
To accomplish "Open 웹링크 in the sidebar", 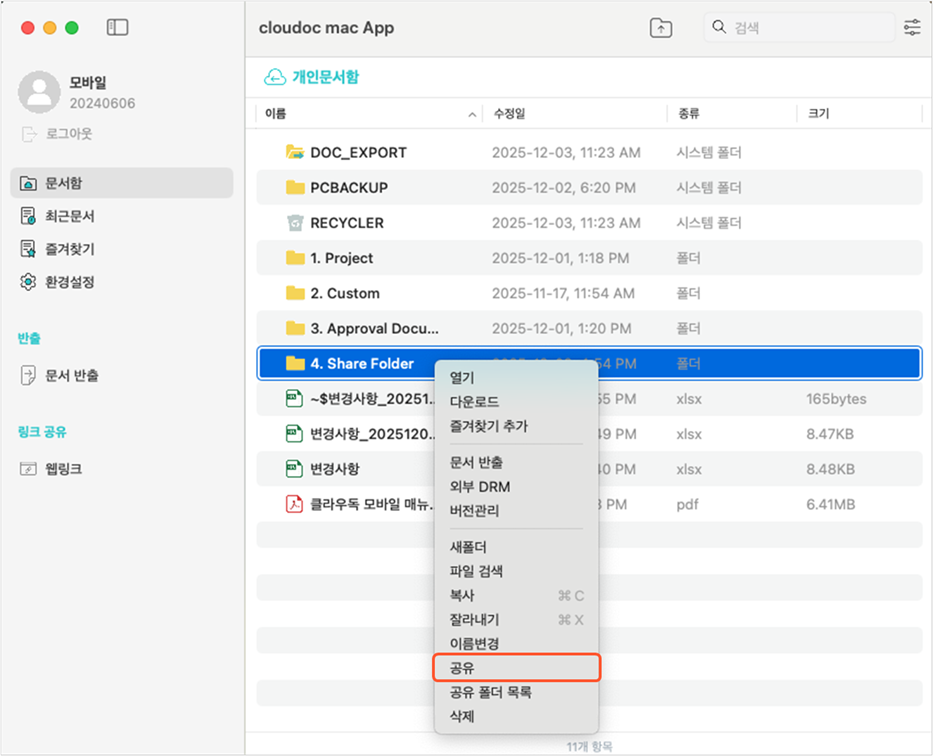I will pos(65,469).
